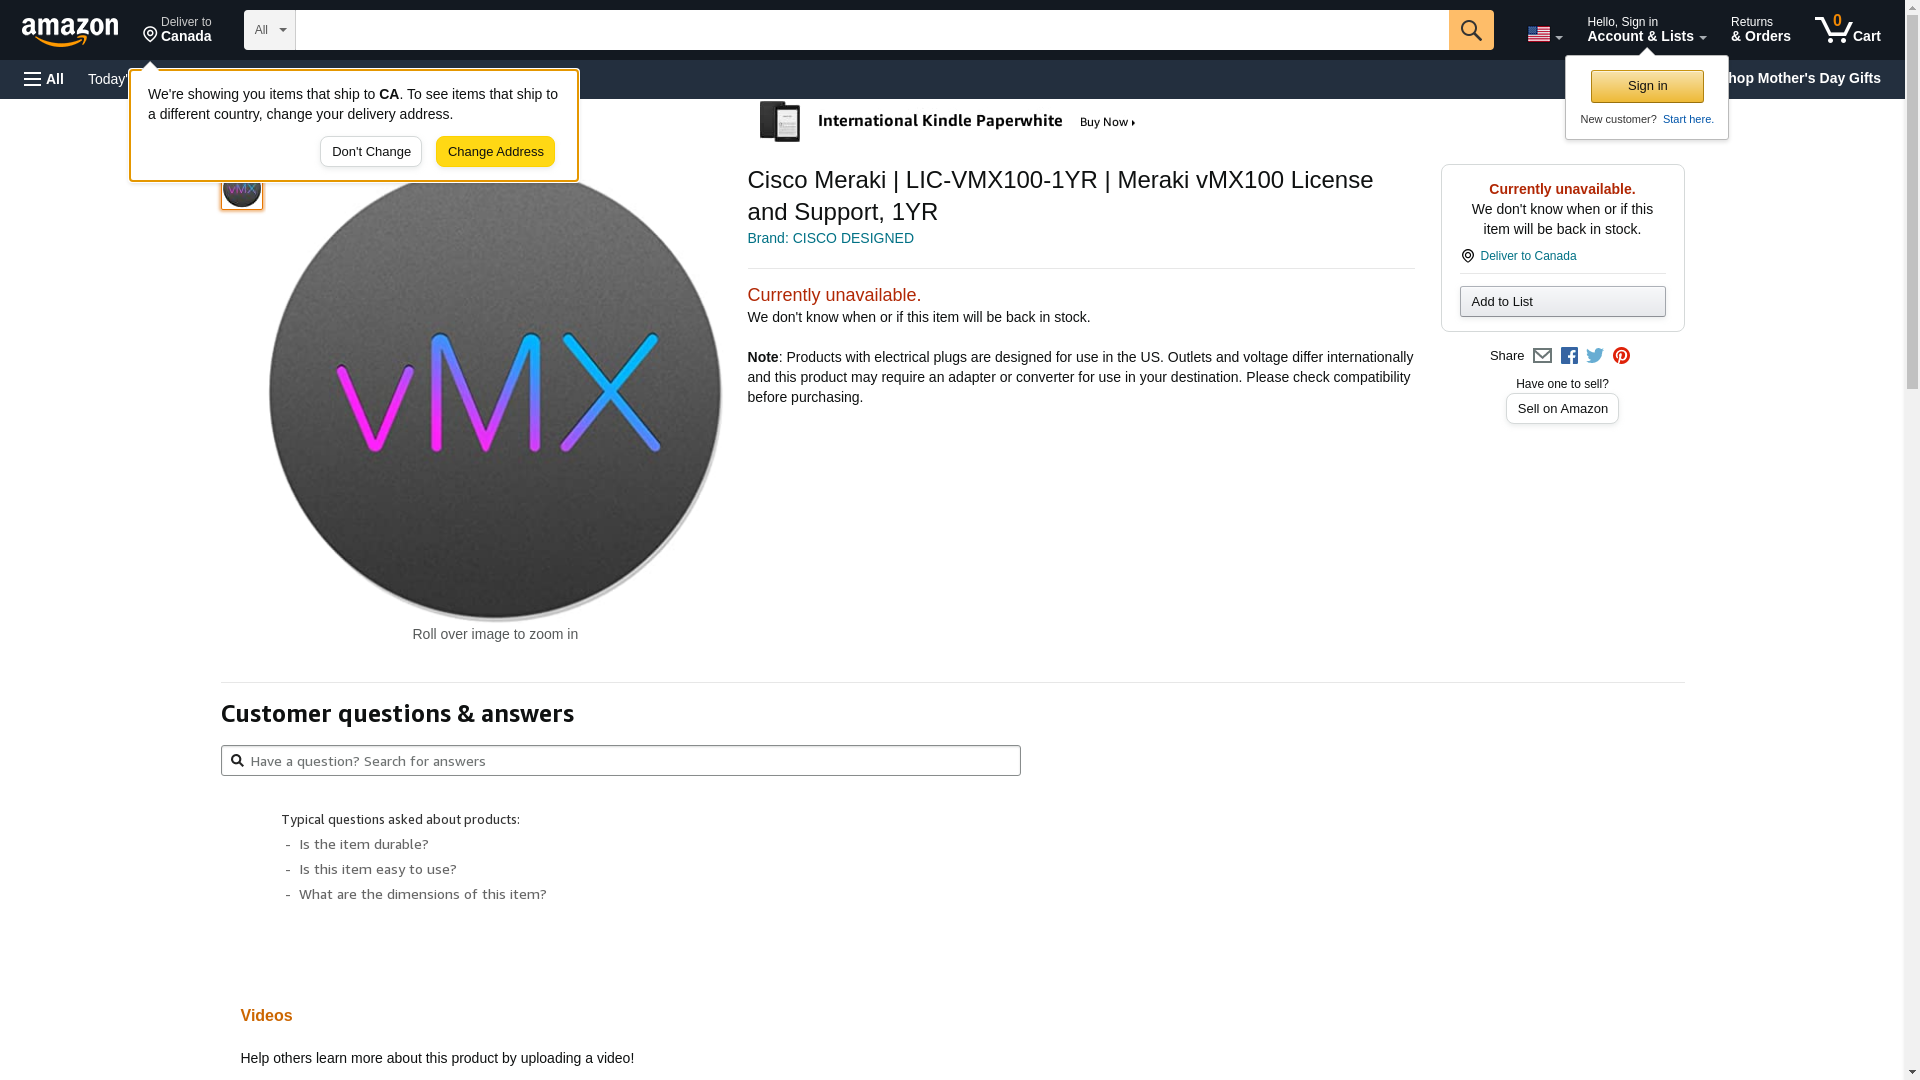Click the yellow Sign in button
Screen dimensions: 1920x1080
click(x=1647, y=86)
